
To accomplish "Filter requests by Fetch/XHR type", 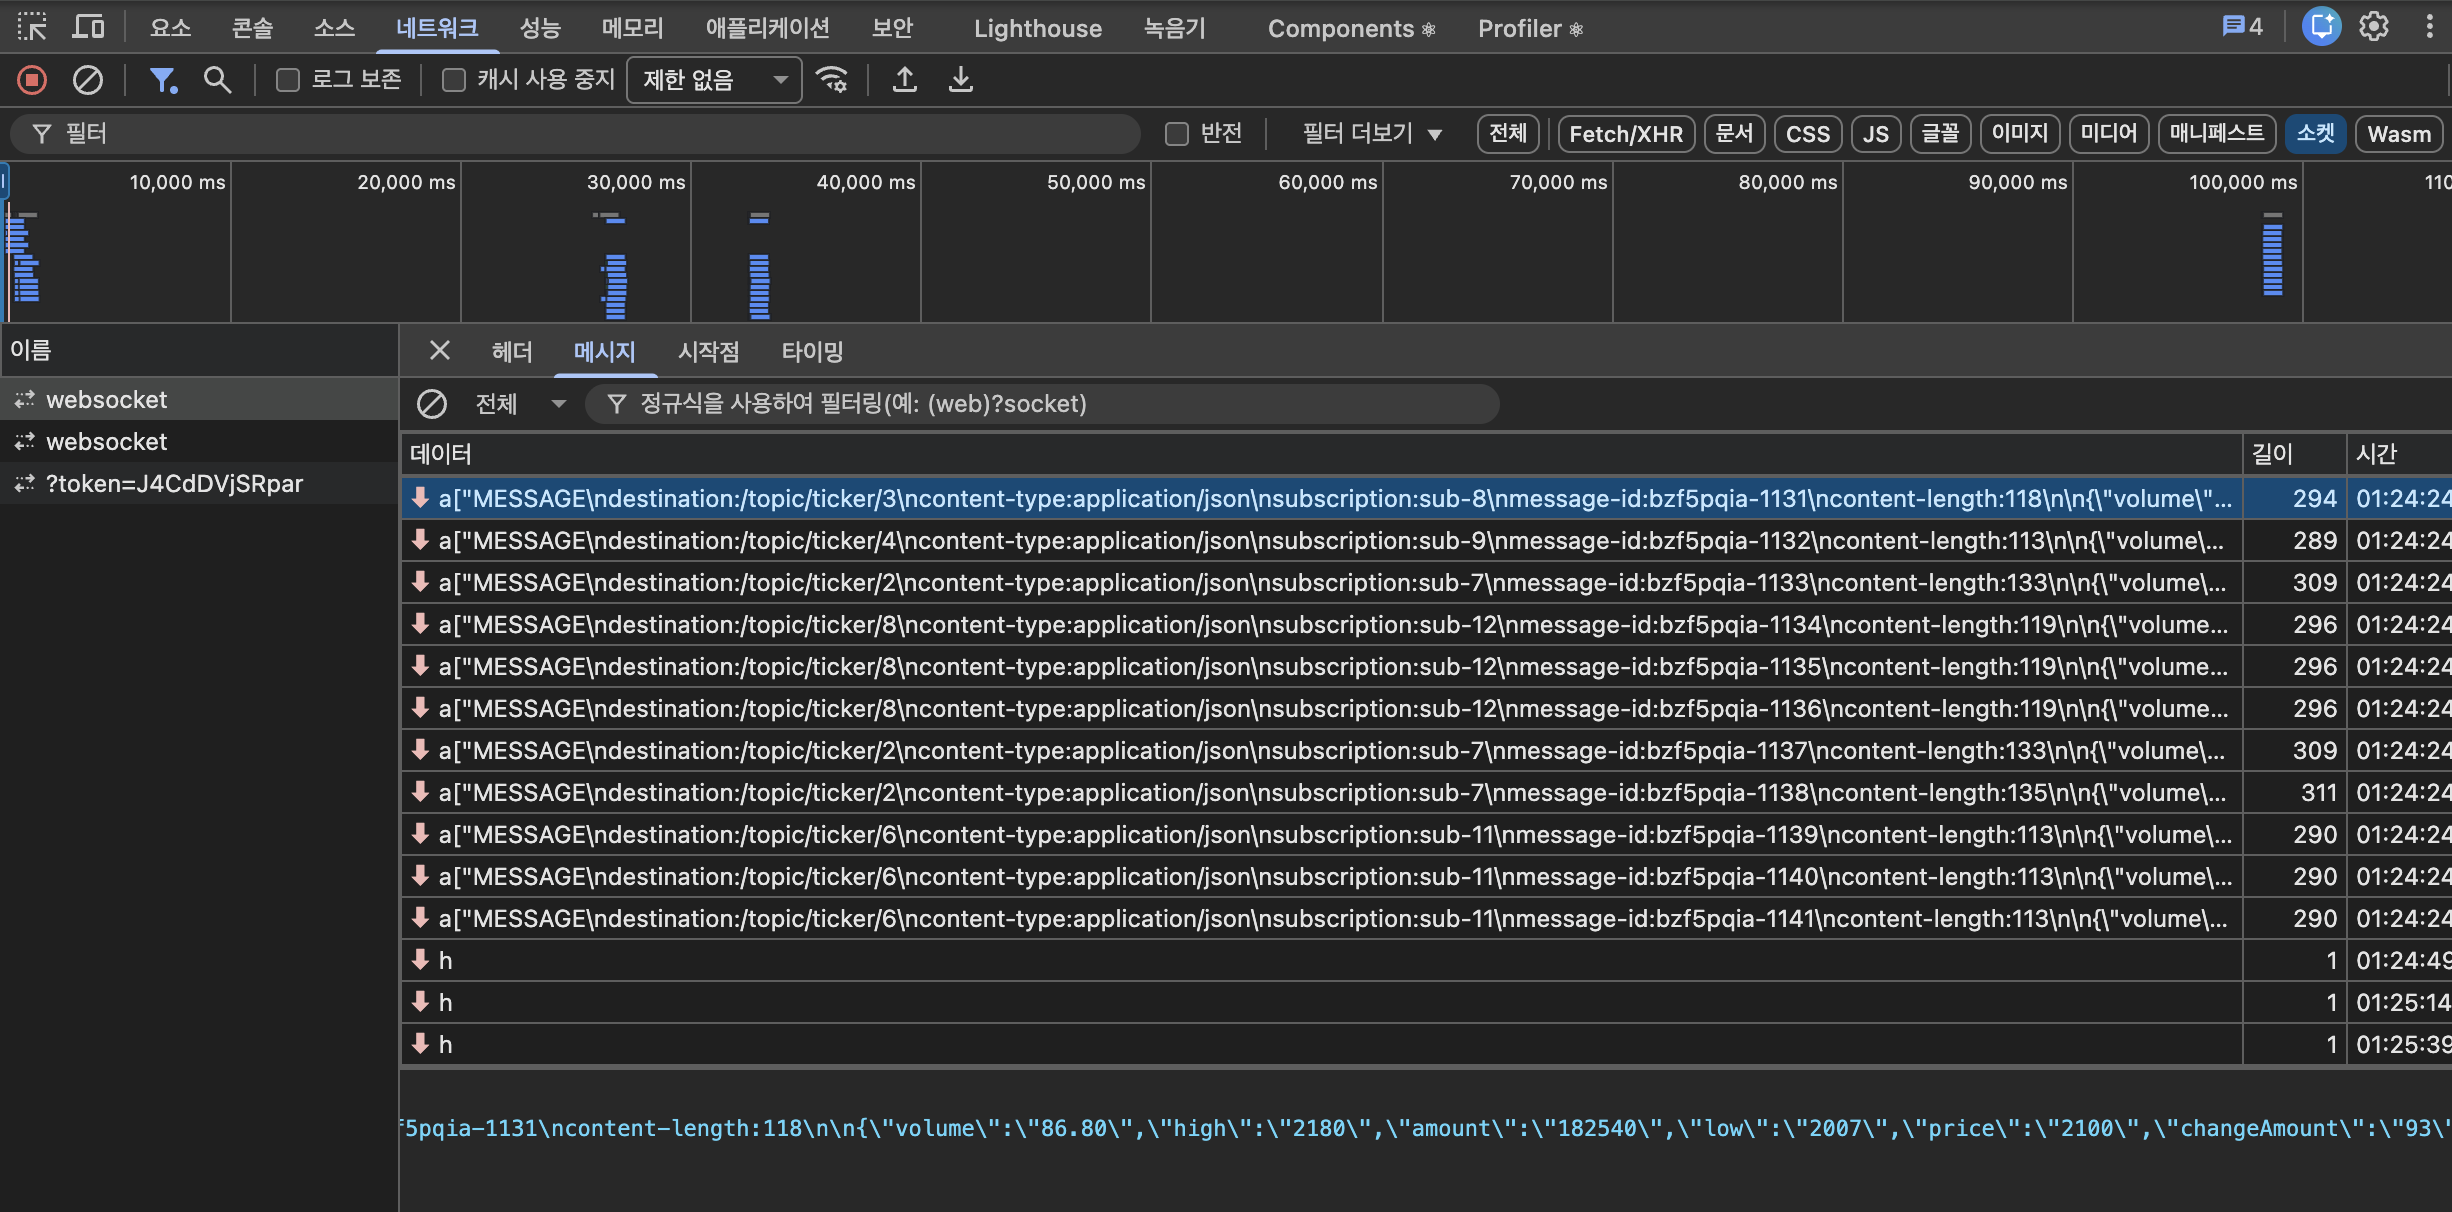I will [1625, 134].
